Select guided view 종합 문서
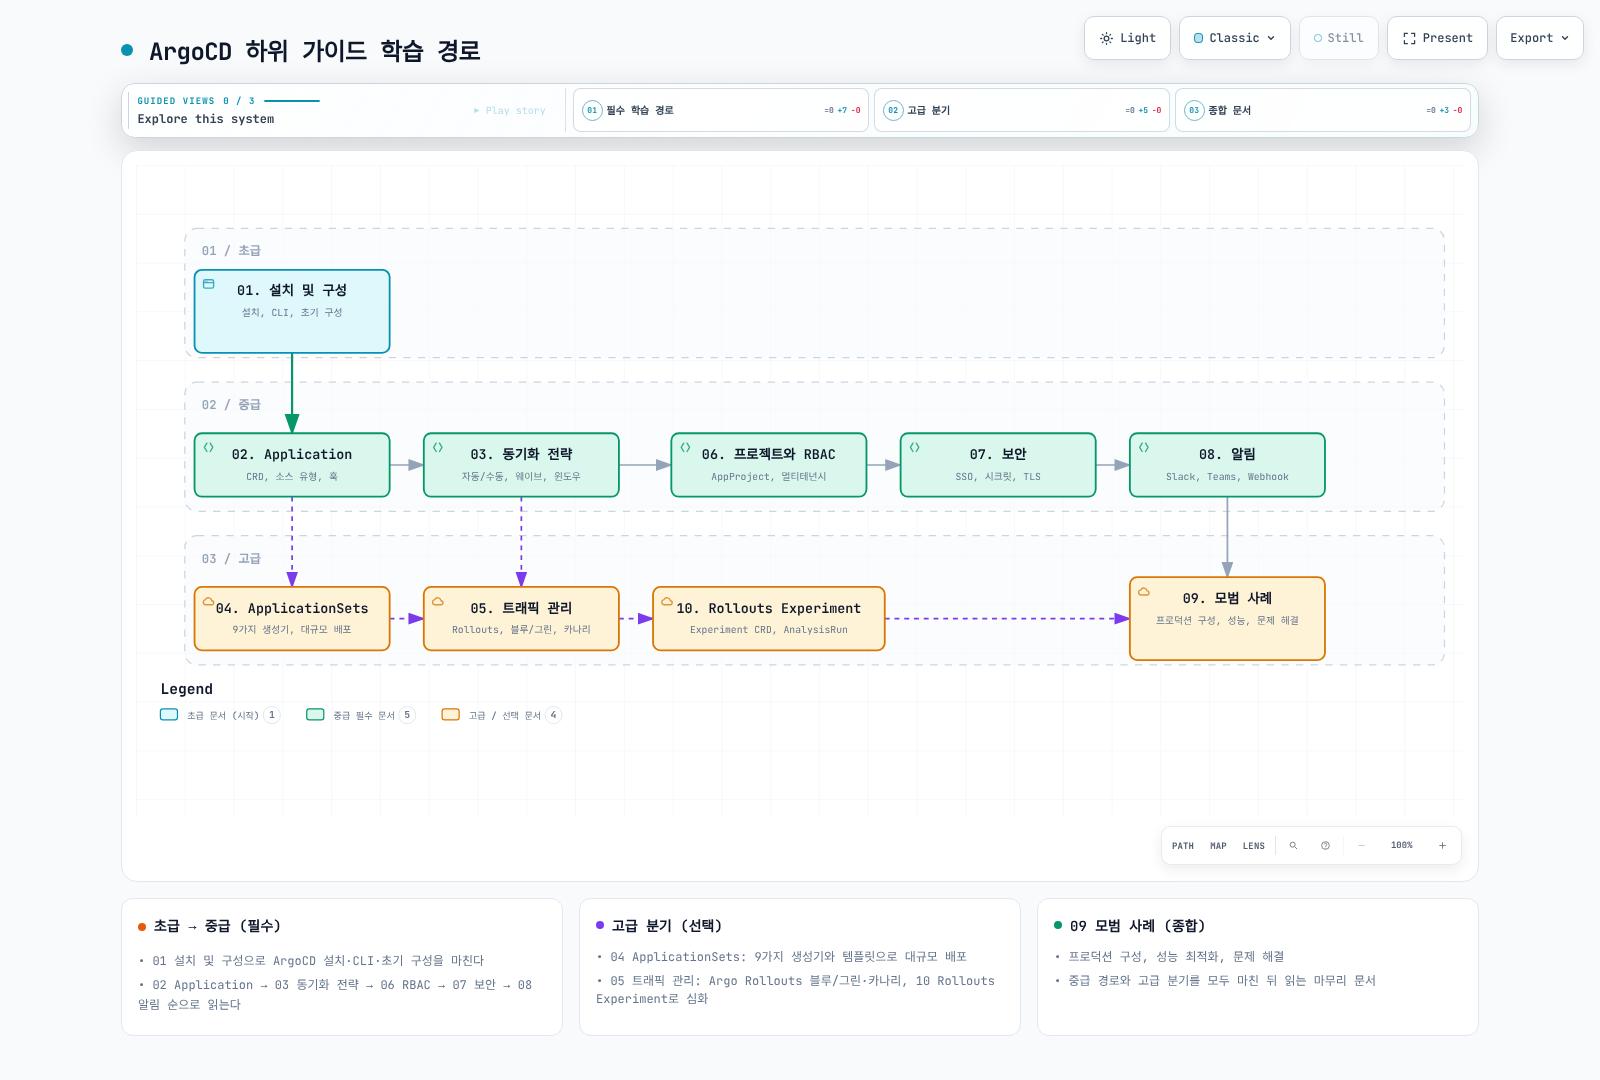 coord(1323,110)
